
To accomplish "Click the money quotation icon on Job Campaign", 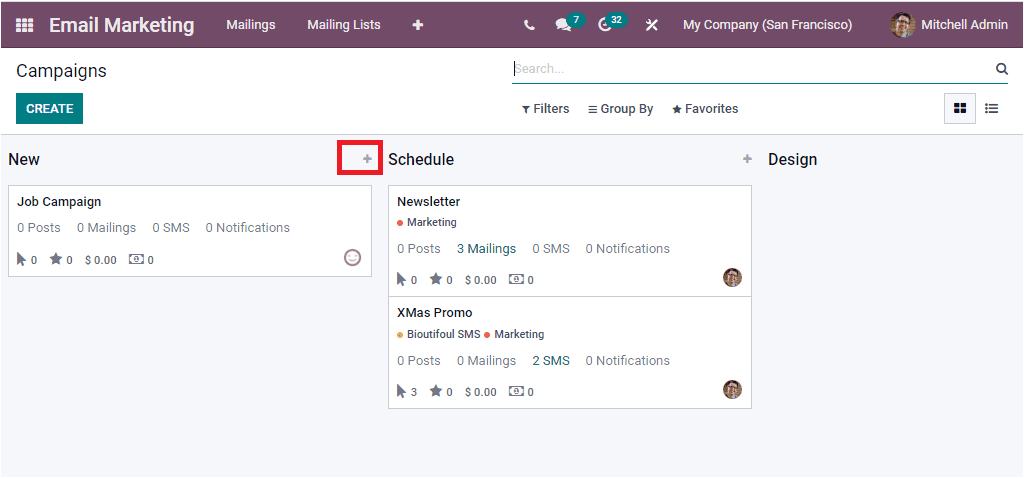I will pos(136,259).
